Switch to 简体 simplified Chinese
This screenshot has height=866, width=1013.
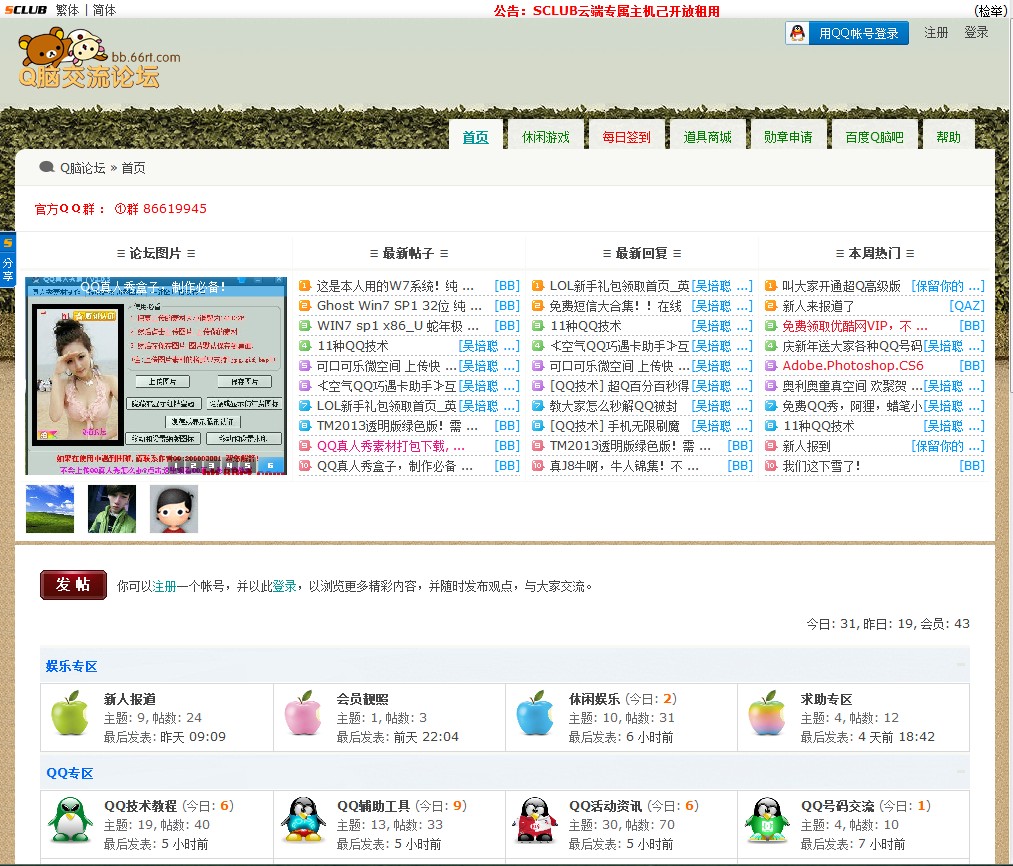click(104, 10)
